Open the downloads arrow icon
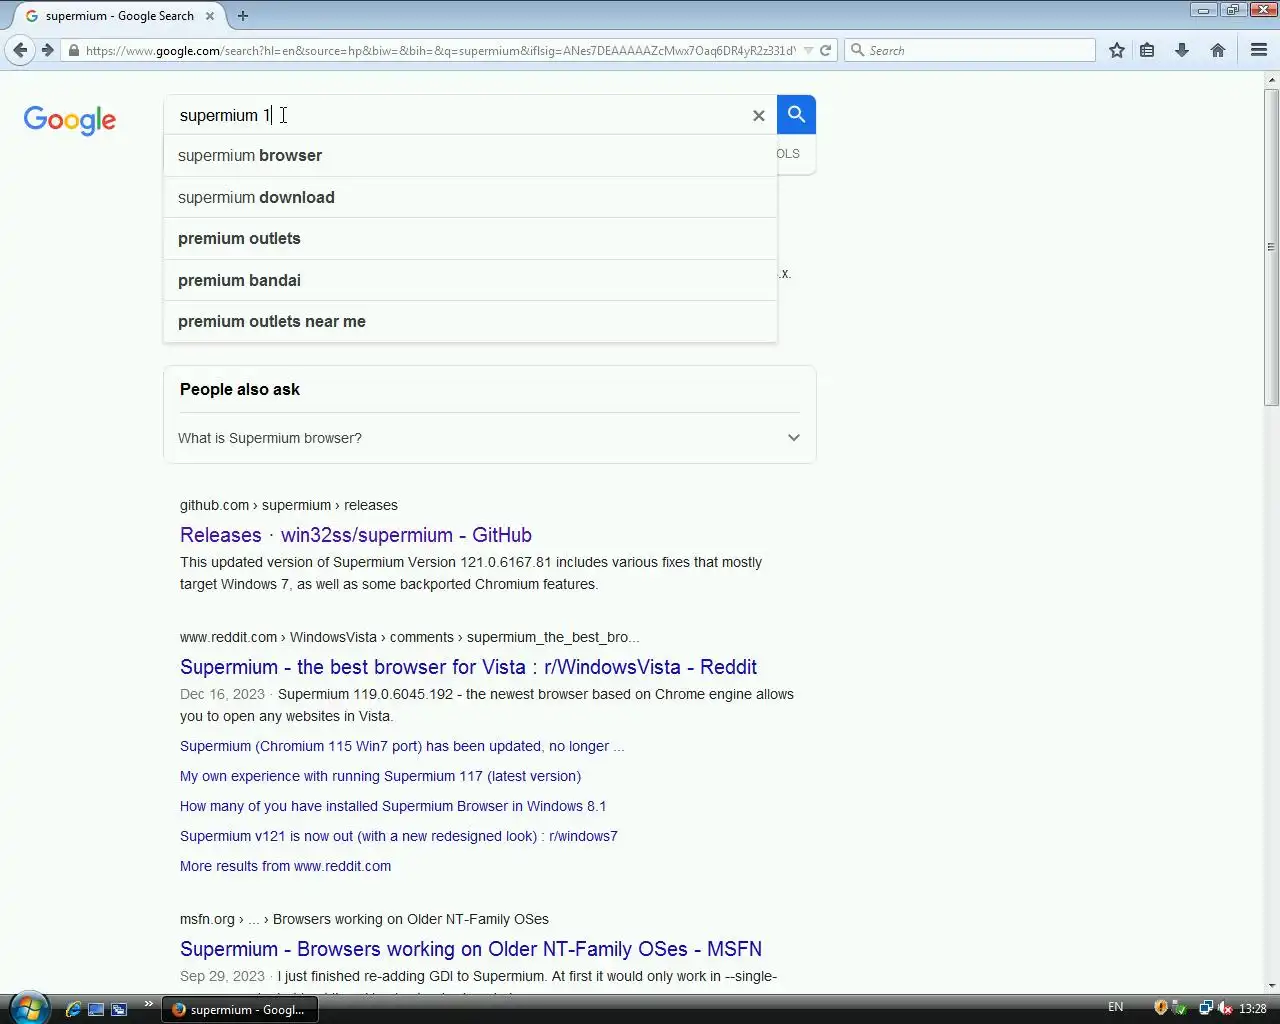1280x1024 pixels. (x=1182, y=50)
